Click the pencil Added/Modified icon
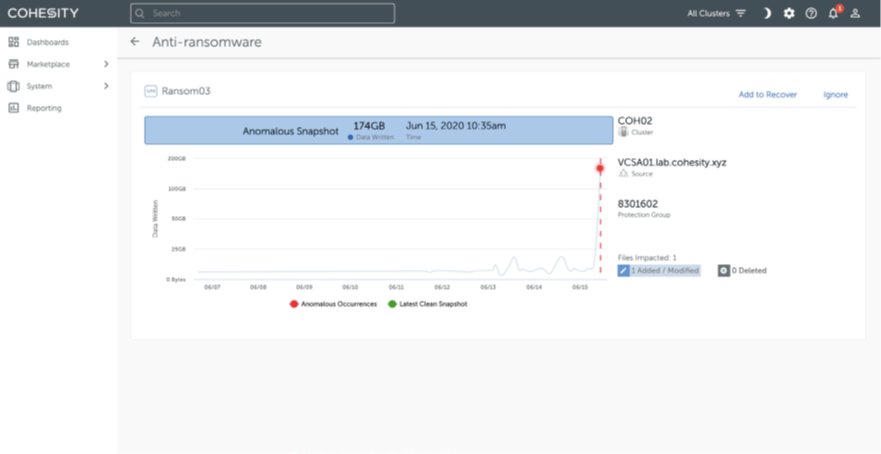 tap(623, 270)
